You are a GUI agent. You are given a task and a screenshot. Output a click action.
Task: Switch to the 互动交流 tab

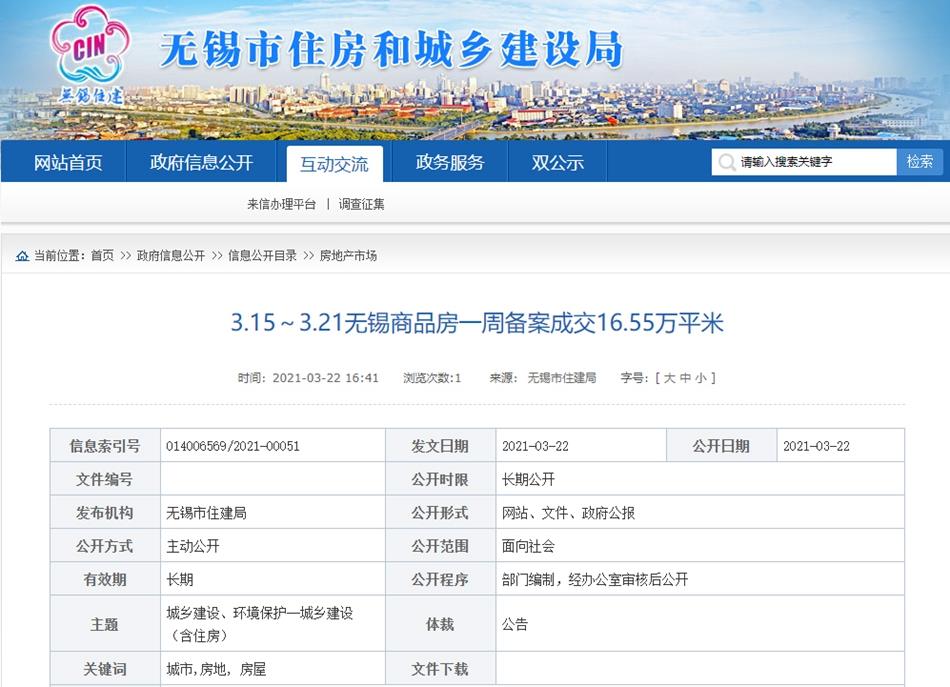tap(333, 161)
